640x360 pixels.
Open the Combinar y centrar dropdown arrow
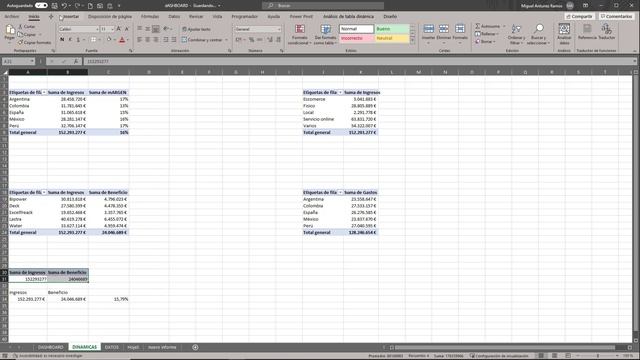227,40
